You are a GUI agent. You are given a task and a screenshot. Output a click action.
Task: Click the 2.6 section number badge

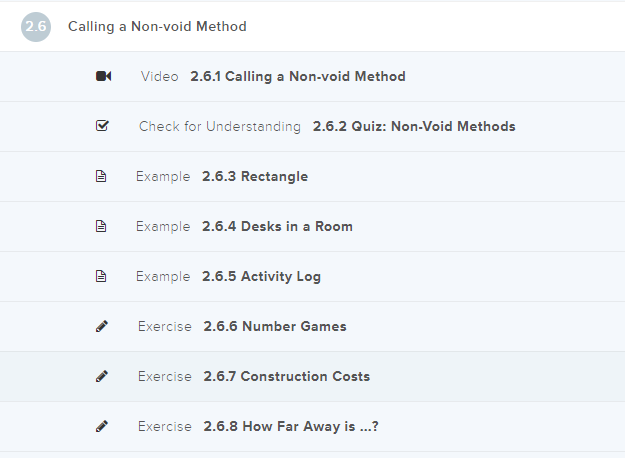pyautogui.click(x=36, y=27)
